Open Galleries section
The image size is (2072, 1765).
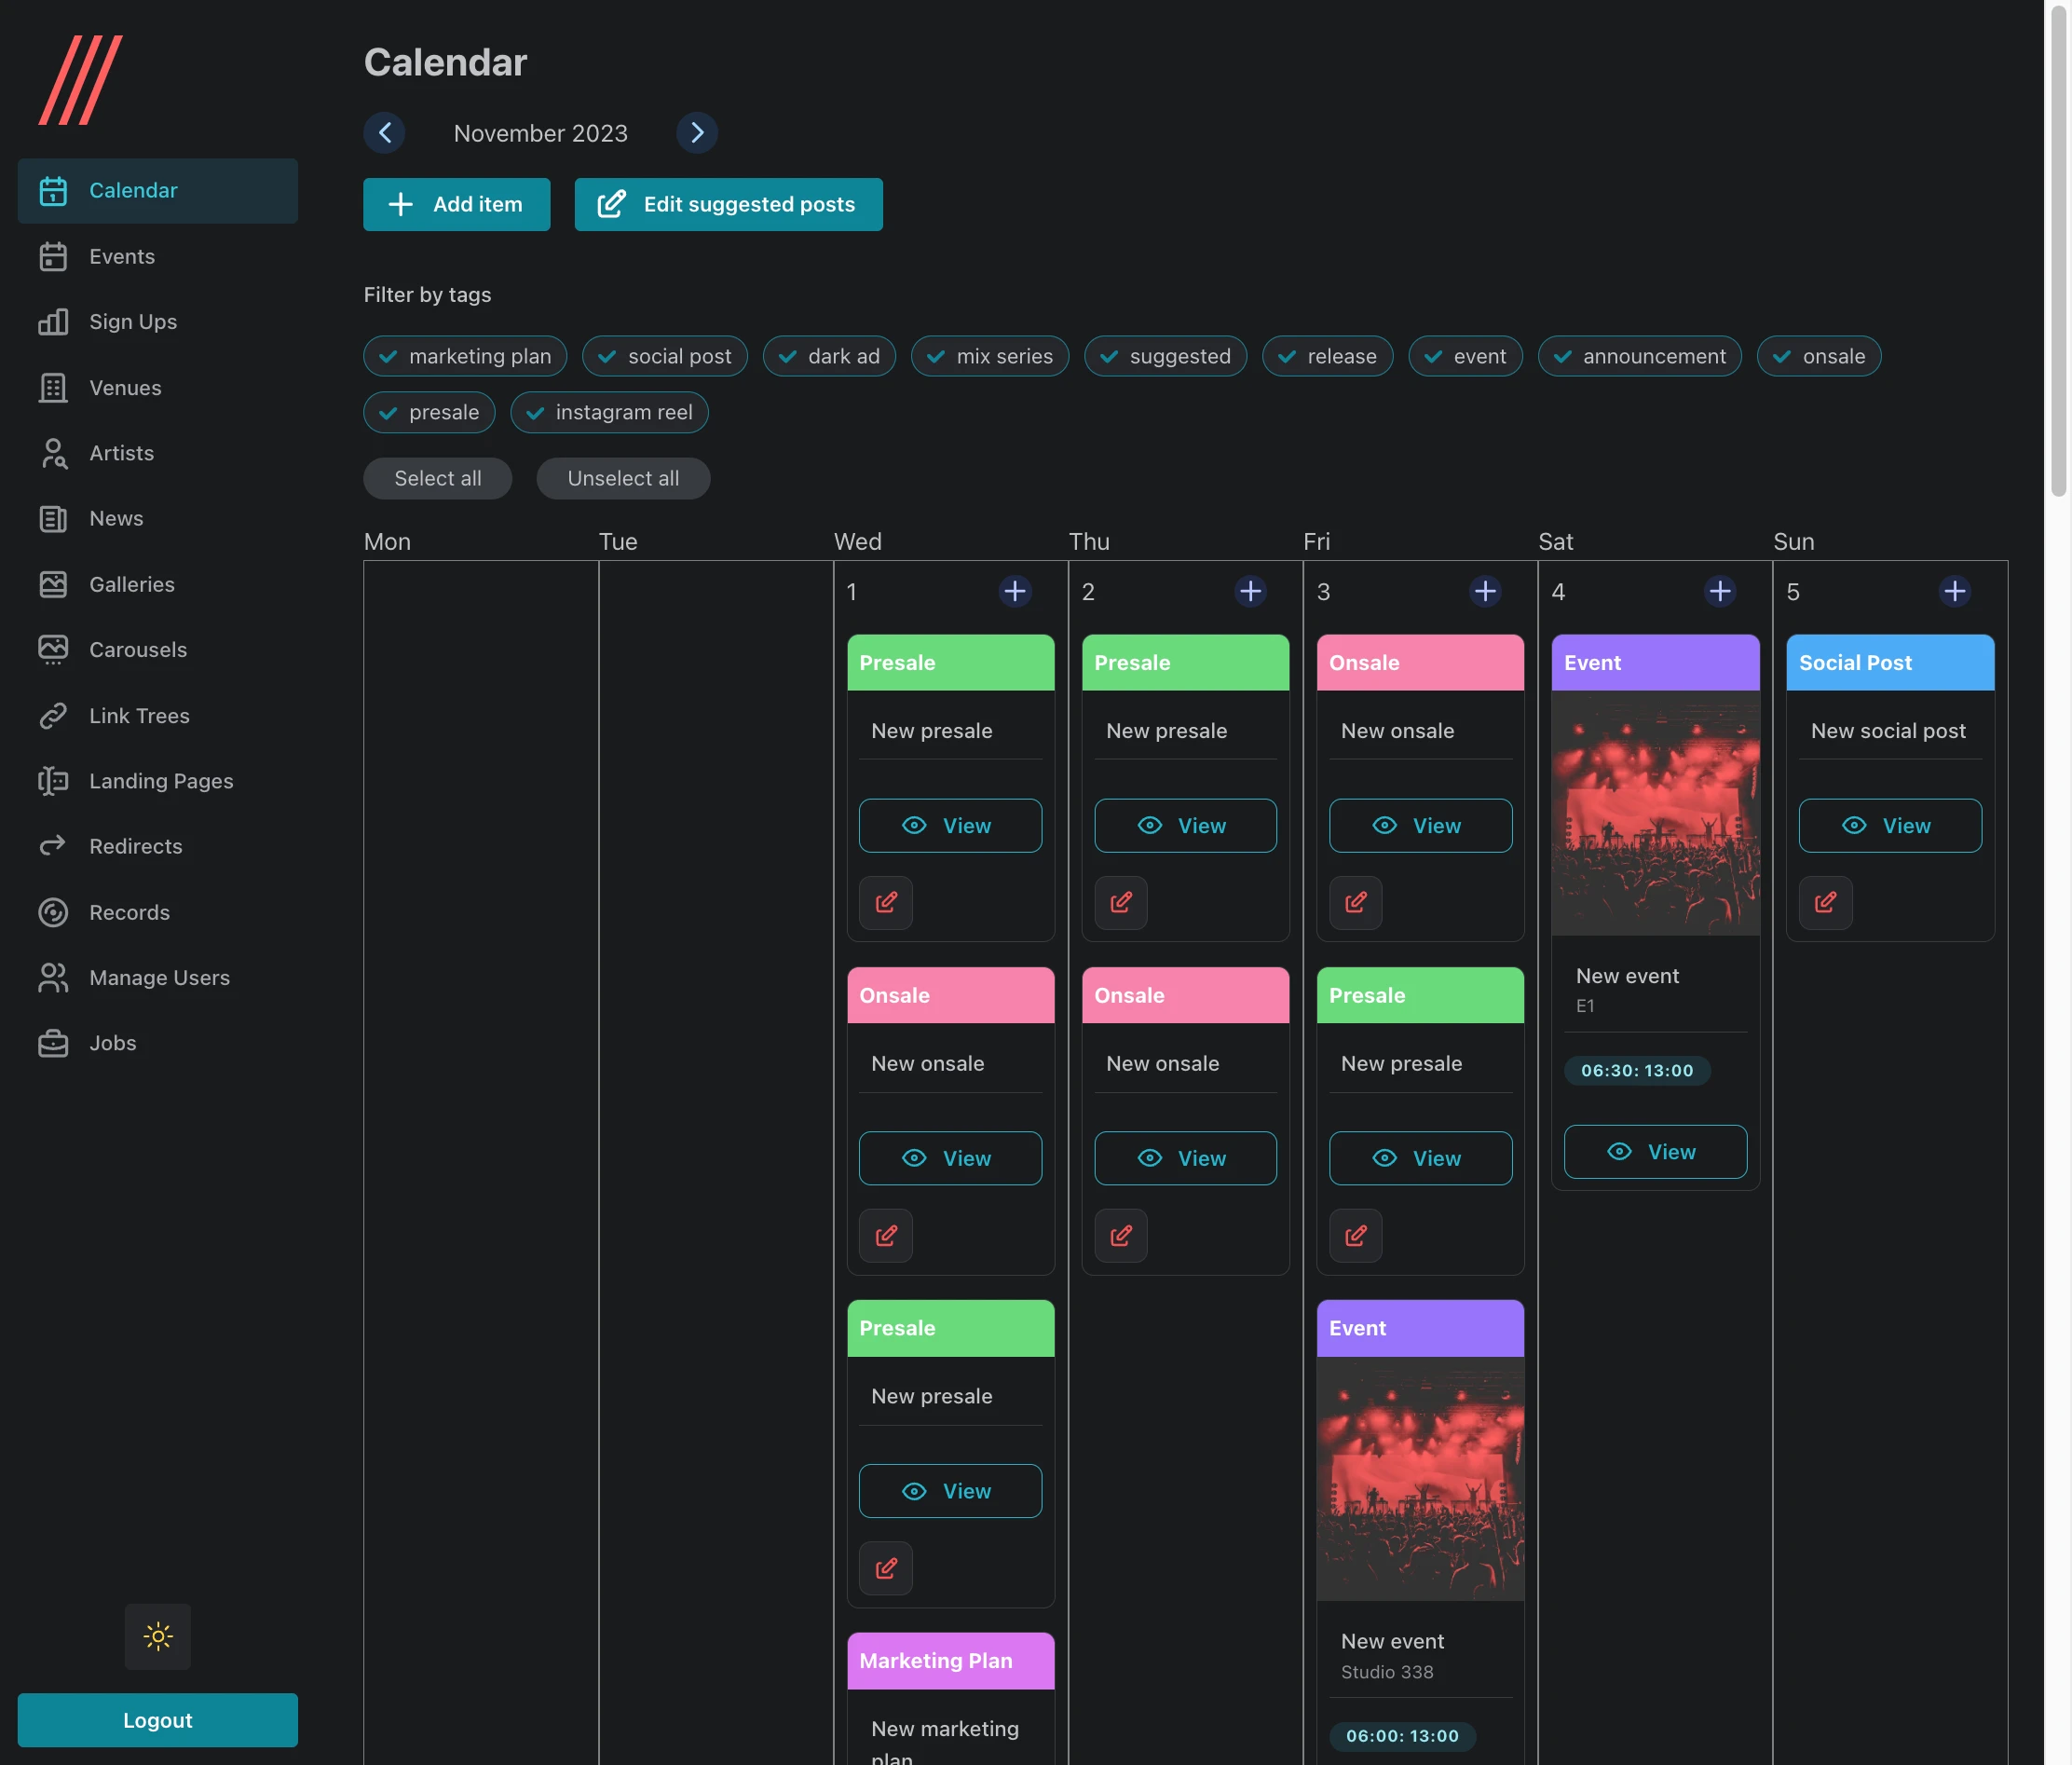tap(157, 584)
